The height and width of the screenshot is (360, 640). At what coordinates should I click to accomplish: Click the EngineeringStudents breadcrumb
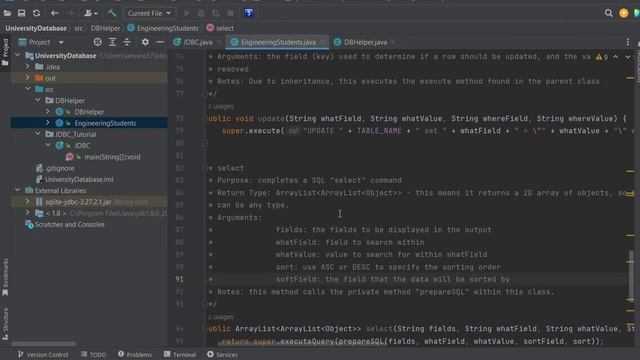point(163,28)
